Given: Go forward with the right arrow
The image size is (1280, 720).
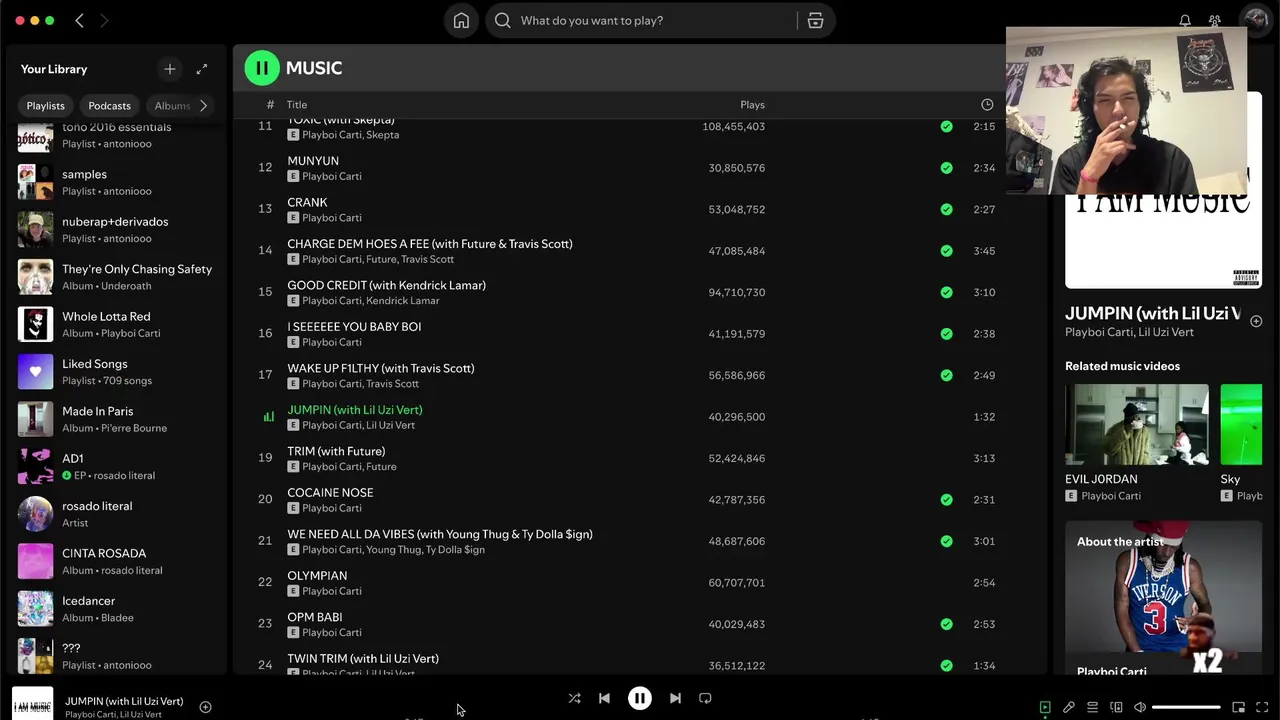Looking at the screenshot, I should [x=104, y=21].
